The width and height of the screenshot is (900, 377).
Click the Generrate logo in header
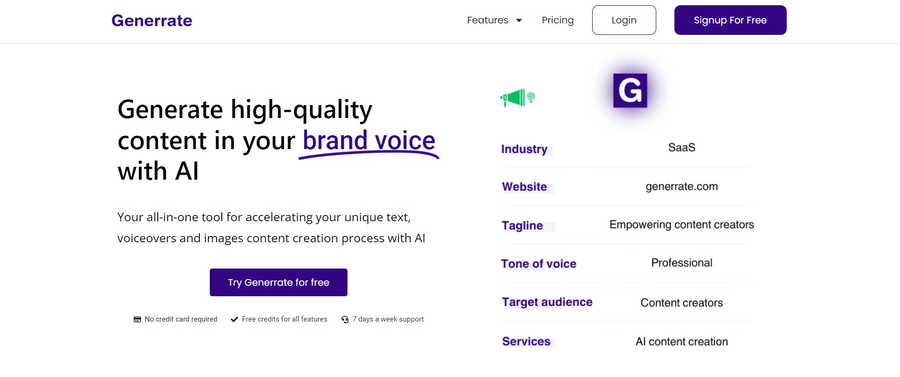152,20
